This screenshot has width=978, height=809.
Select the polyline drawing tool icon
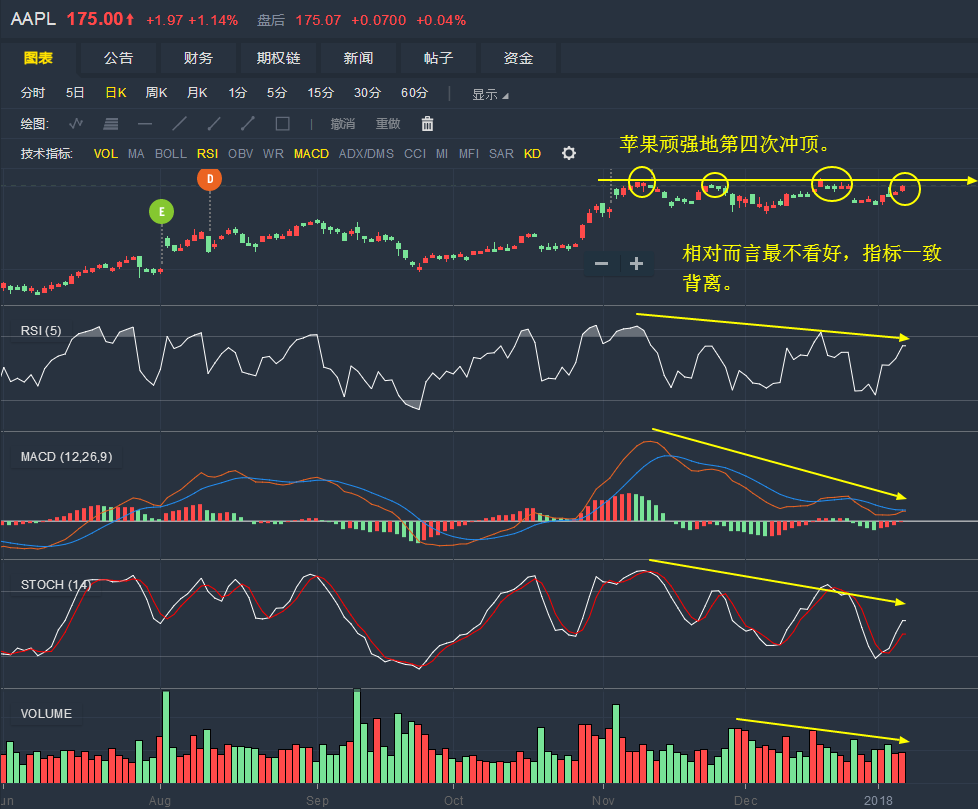click(x=76, y=124)
